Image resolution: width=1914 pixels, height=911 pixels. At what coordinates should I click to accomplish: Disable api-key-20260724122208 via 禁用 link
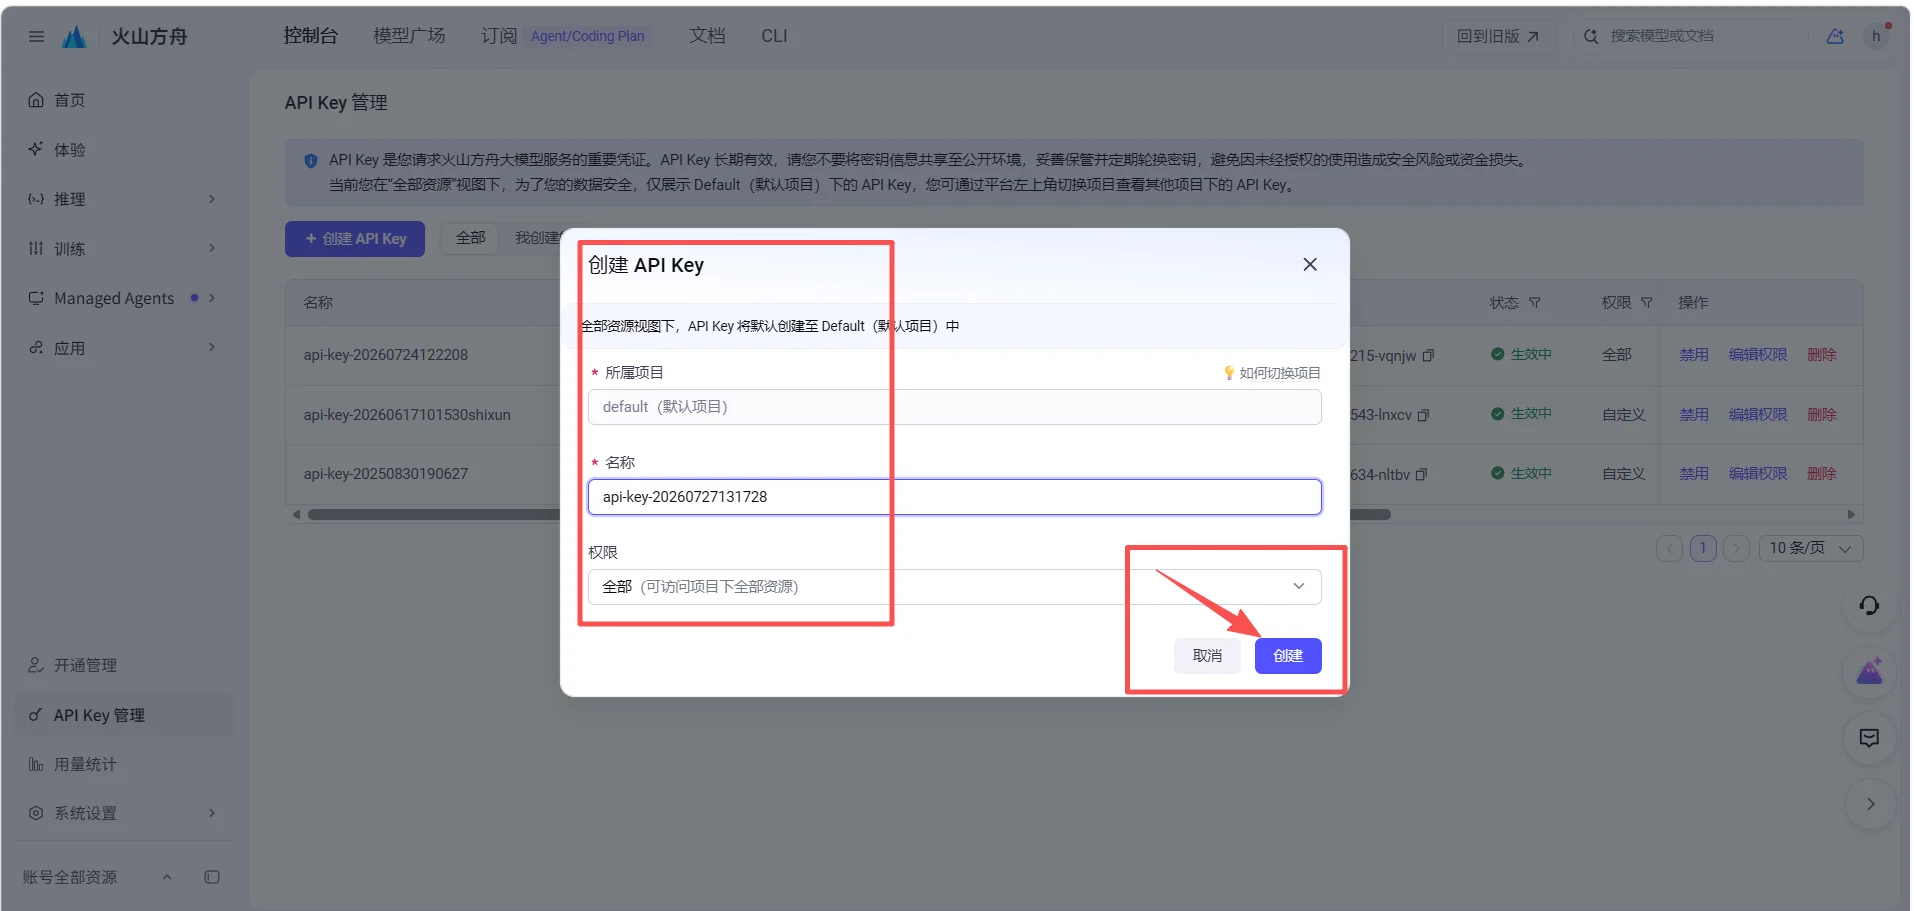tap(1694, 355)
